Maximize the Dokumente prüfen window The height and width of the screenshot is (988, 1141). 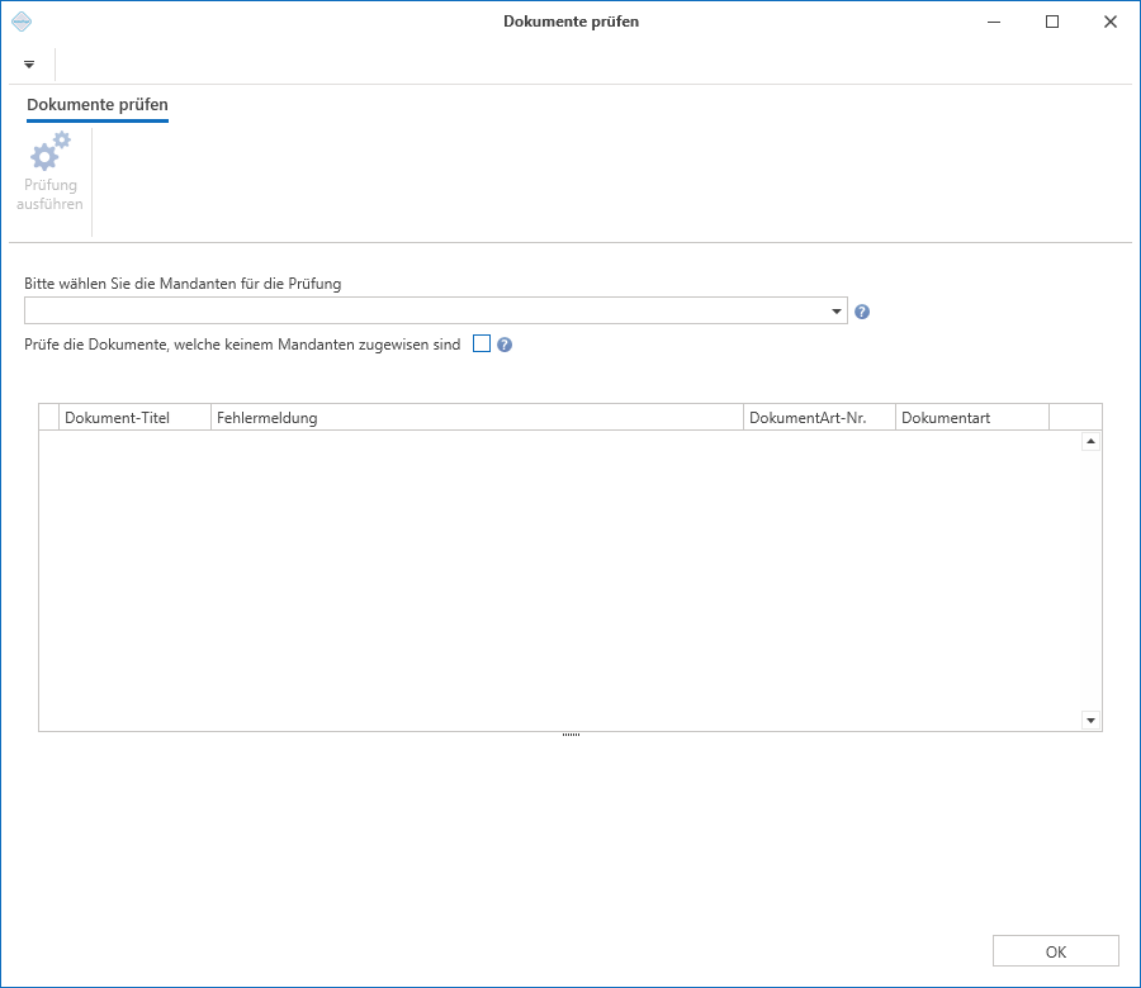click(x=1052, y=22)
